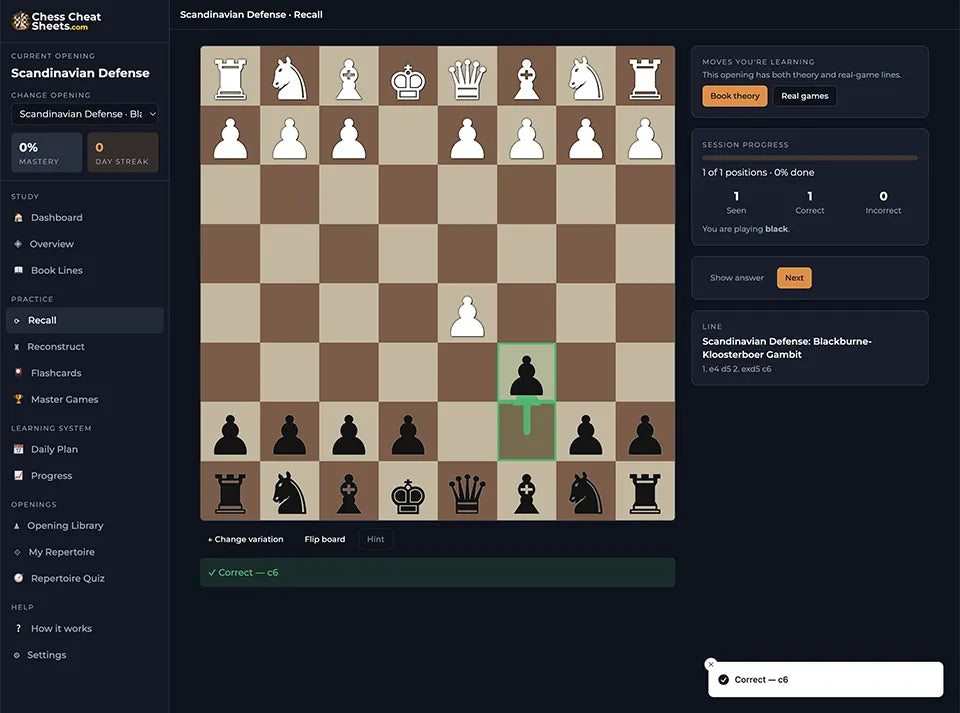Switch to Book theory moves
Viewport: 960px width, 713px height.
[734, 96]
